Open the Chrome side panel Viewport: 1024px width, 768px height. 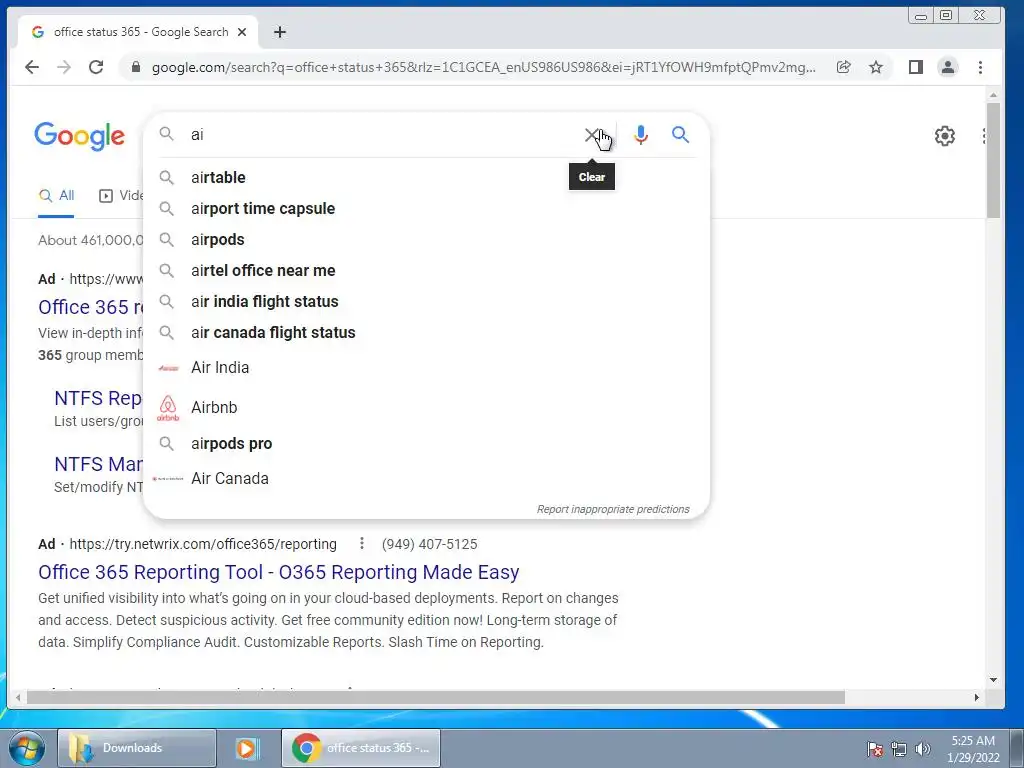(916, 67)
